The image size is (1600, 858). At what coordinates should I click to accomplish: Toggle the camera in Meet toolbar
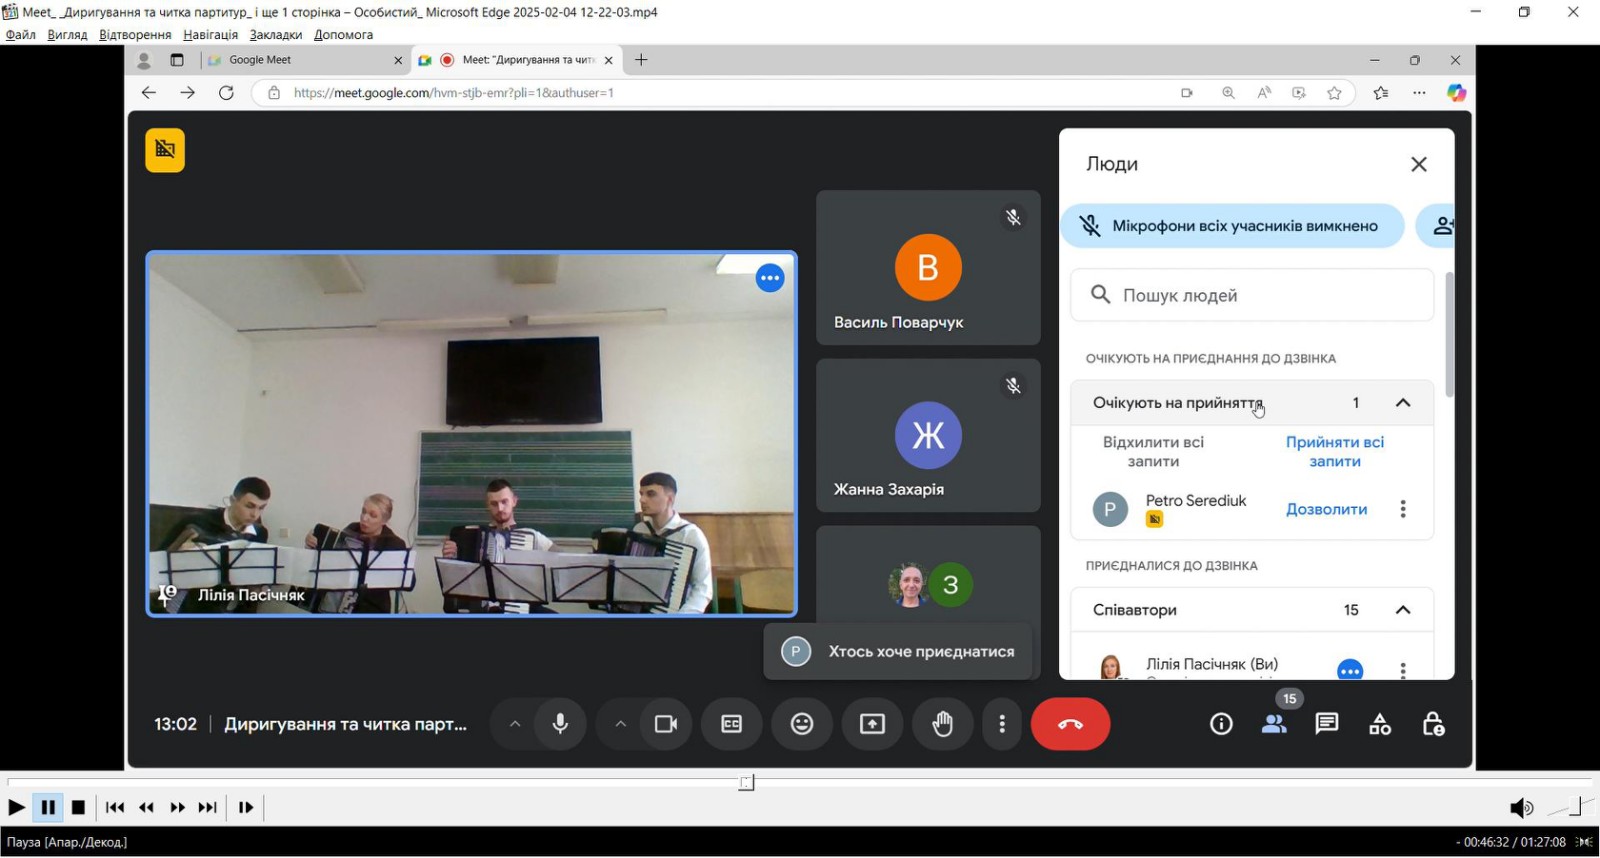coord(666,724)
